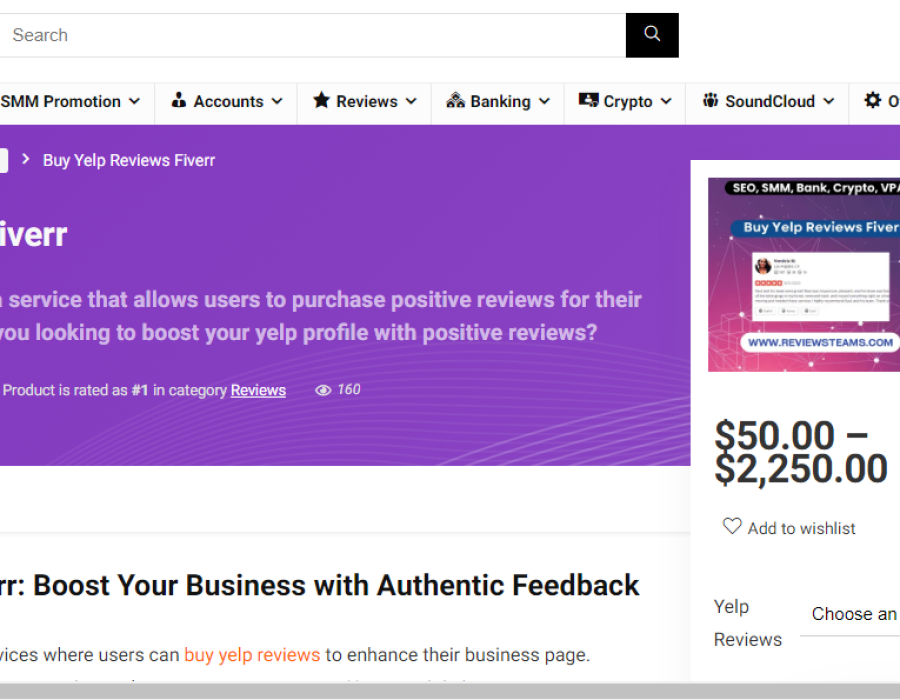Click the orange buy yelp reviews link
This screenshot has width=900, height=700.
point(252,656)
